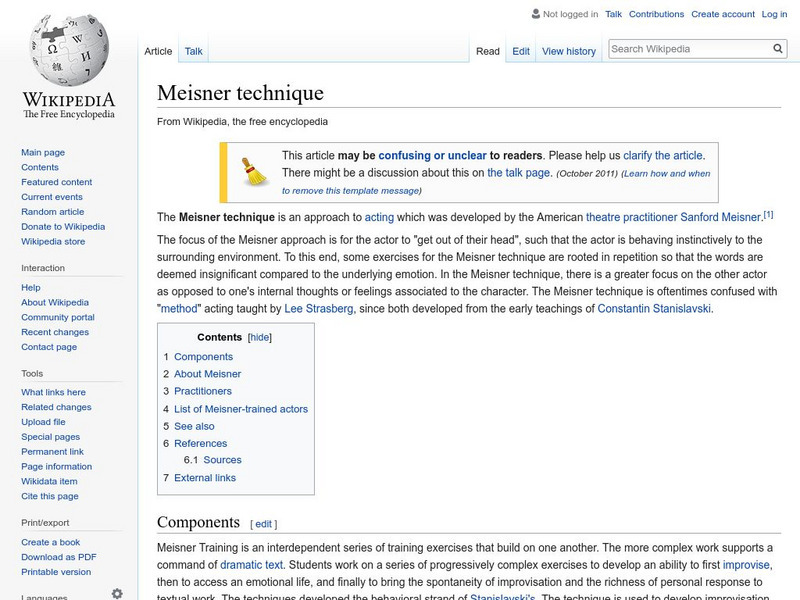
Task: Click the Wikipedia globe logo
Action: [69, 50]
